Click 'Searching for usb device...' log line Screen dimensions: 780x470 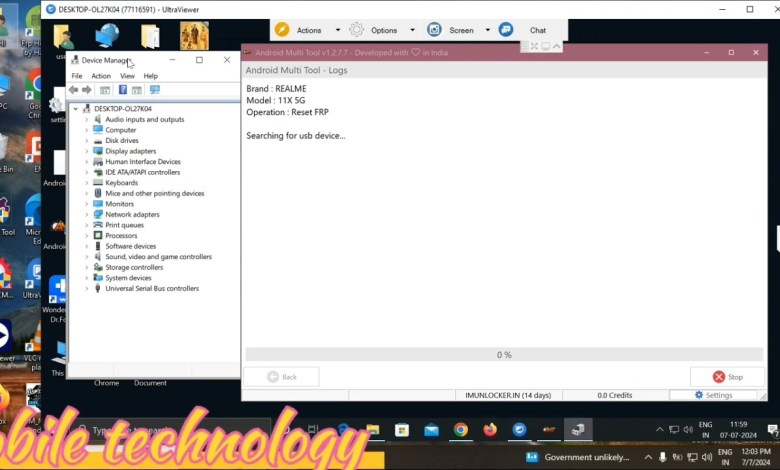295,136
